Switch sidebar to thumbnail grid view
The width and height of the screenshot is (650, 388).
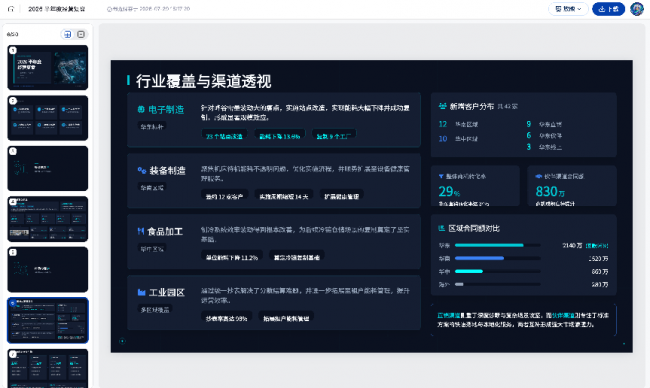[67, 34]
